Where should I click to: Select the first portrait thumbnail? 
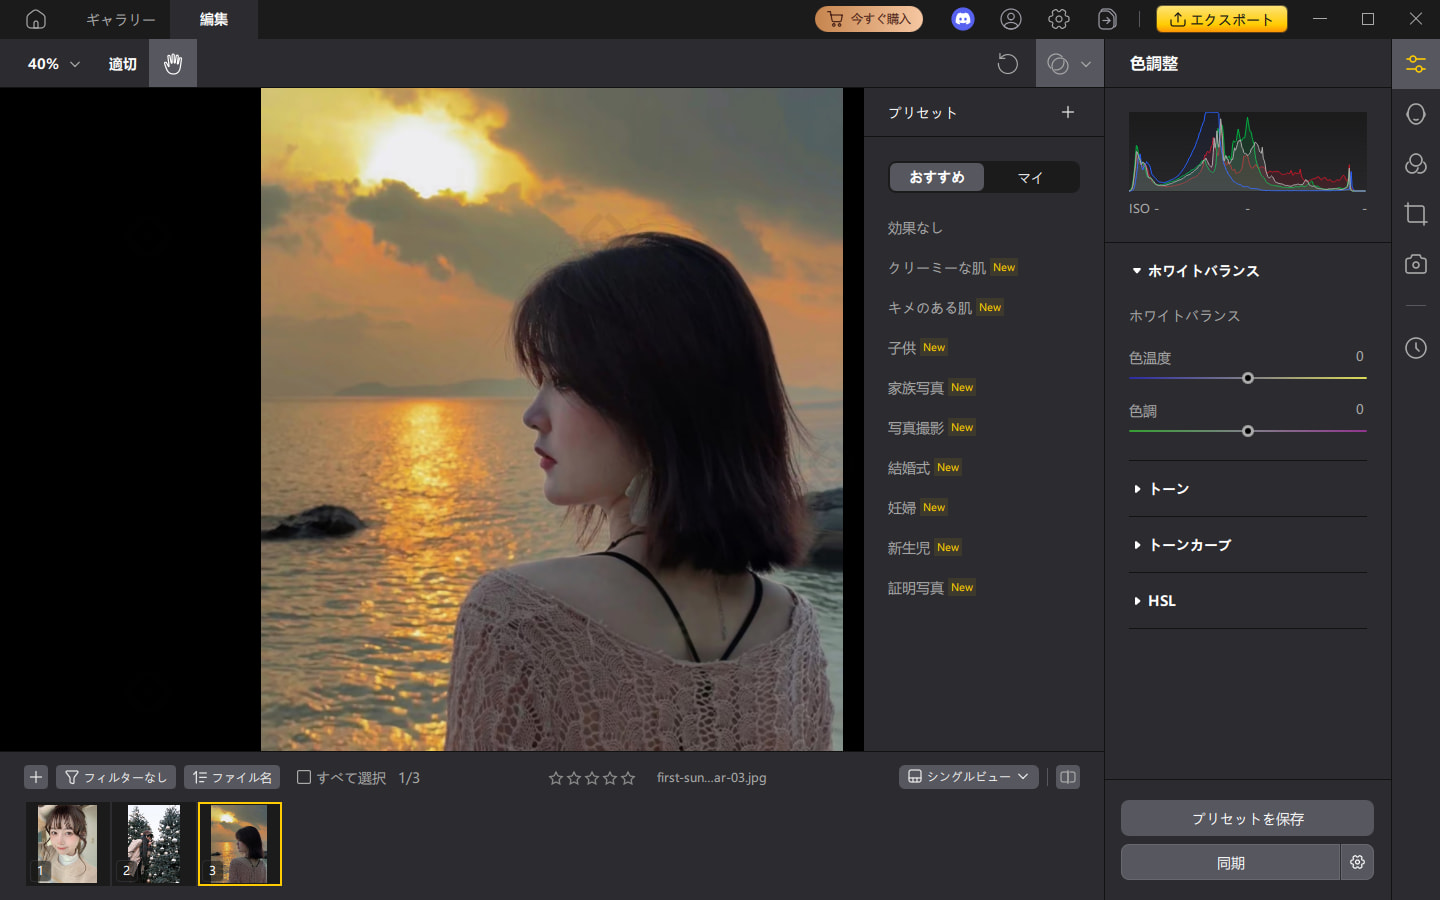(66, 843)
